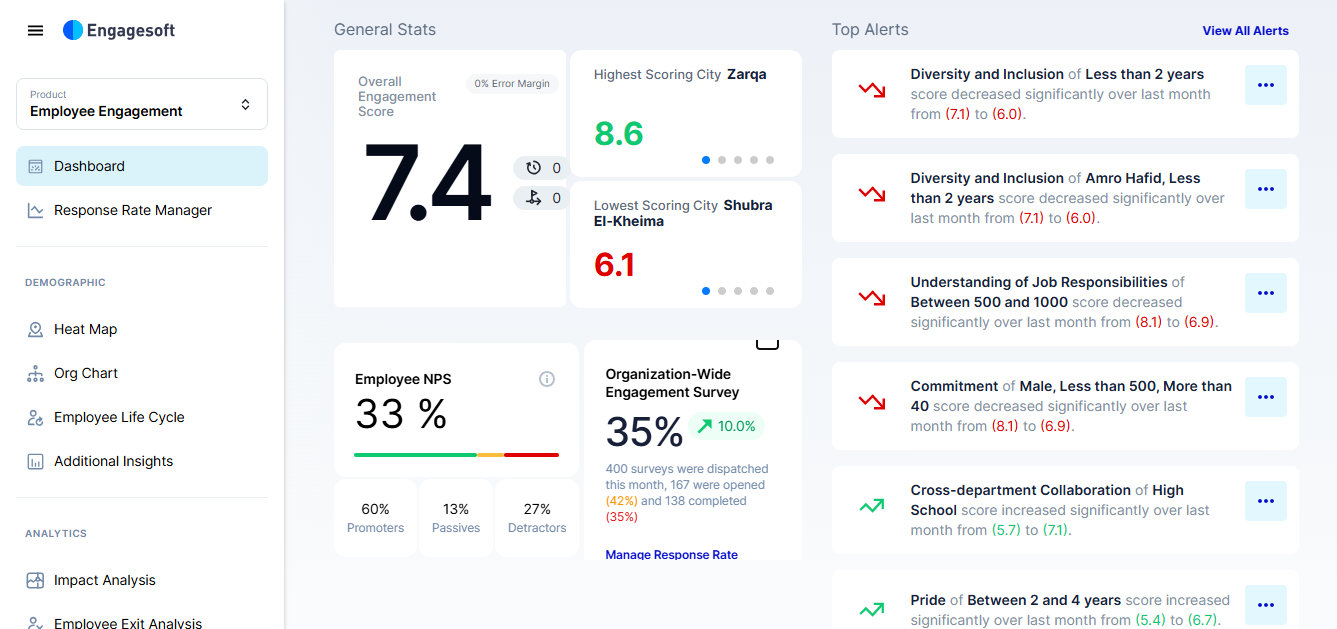
Task: Click the Manage Response Rate link
Action: [x=671, y=555]
